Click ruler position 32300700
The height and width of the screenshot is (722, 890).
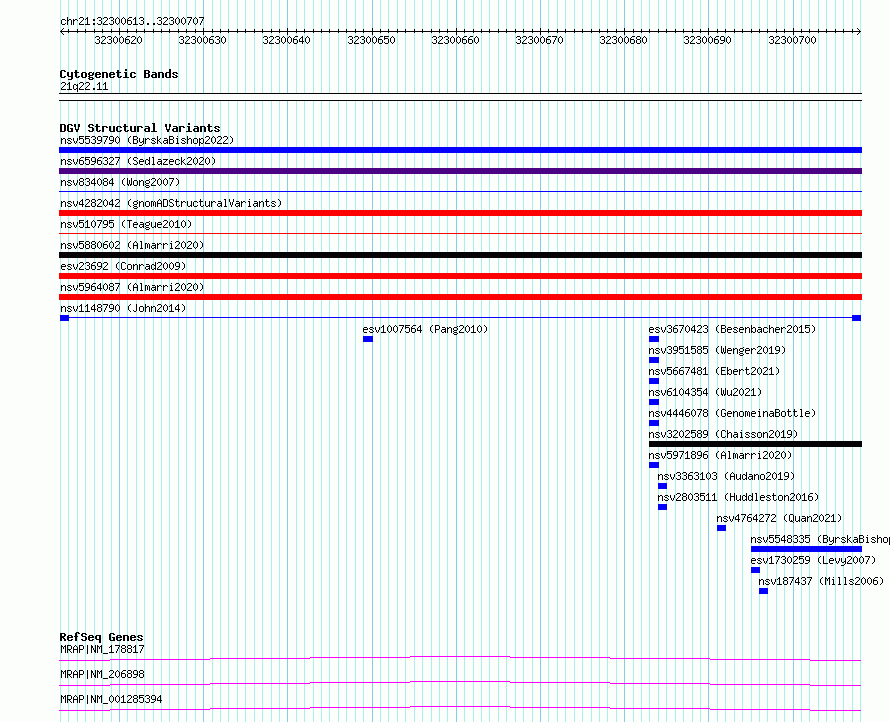[x=792, y=40]
